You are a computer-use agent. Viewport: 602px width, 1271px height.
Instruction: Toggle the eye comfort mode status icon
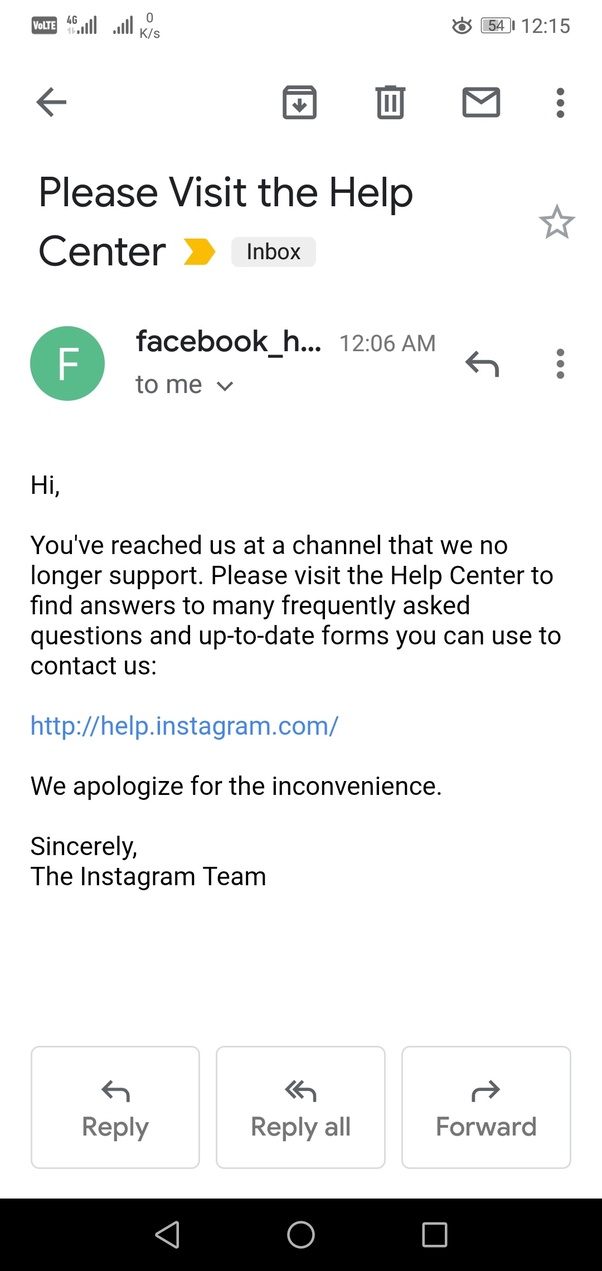click(x=461, y=25)
